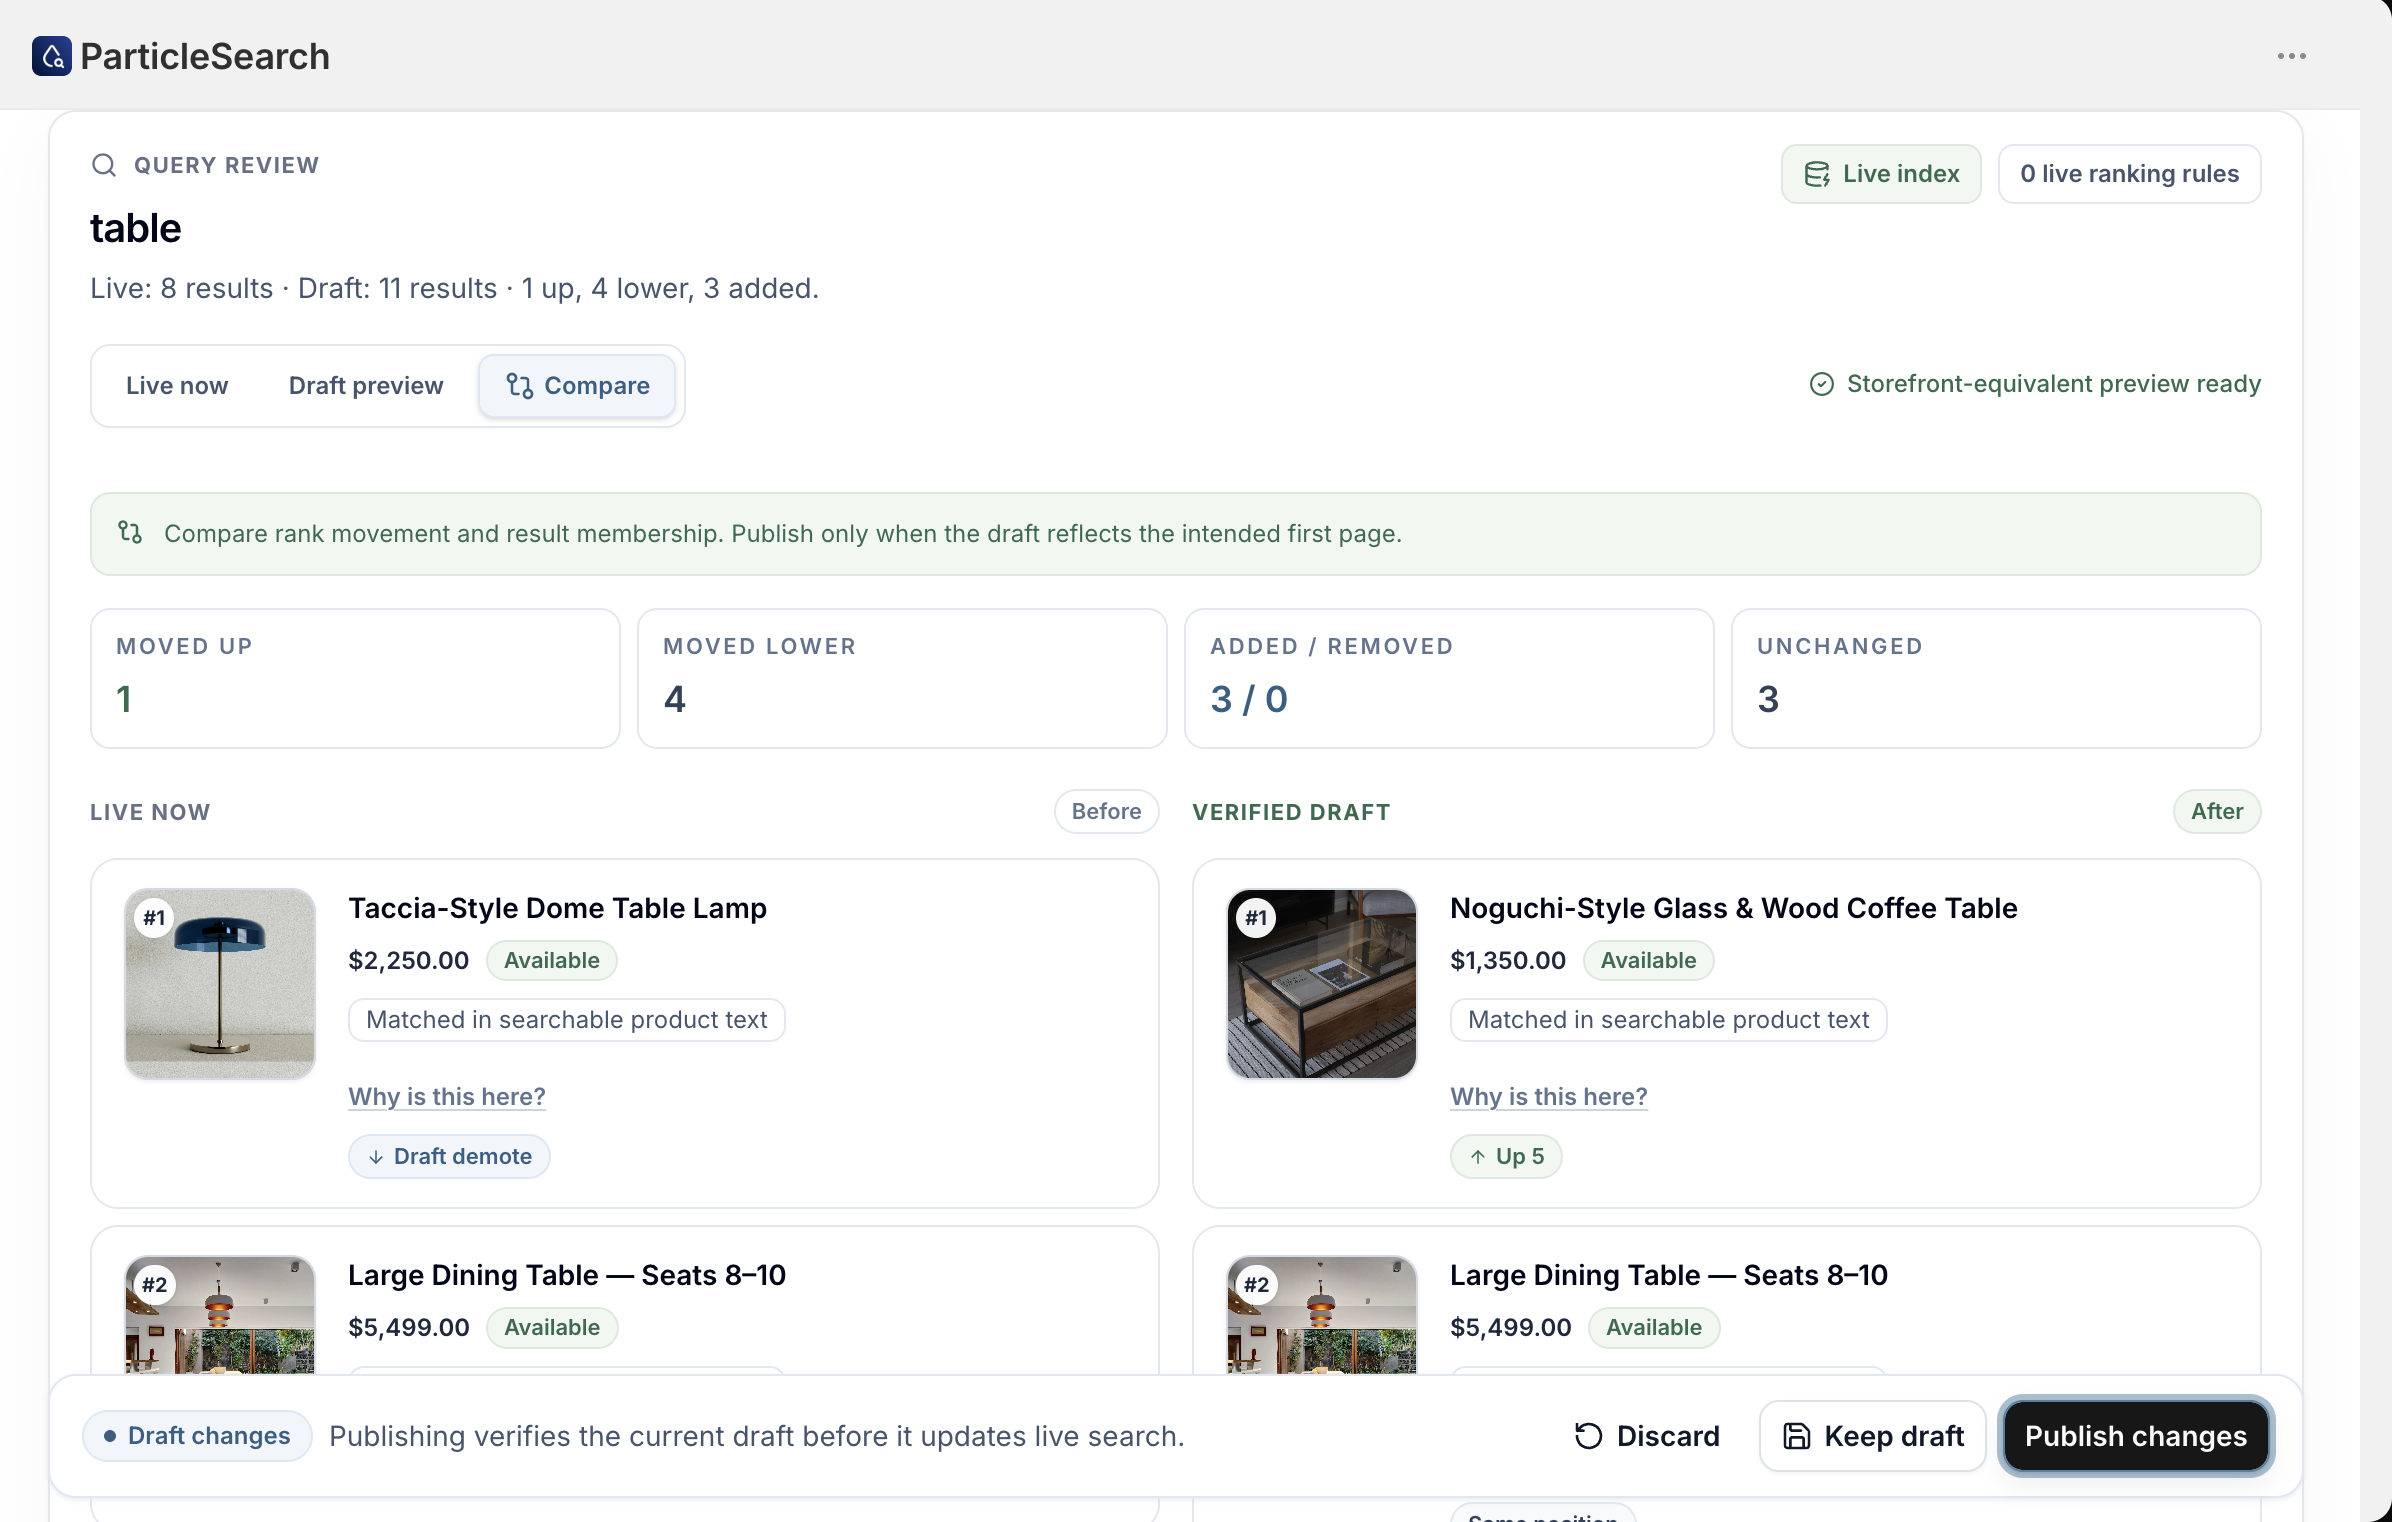Click the Moved Lower stat card
The height and width of the screenshot is (1522, 2392).
click(x=902, y=678)
